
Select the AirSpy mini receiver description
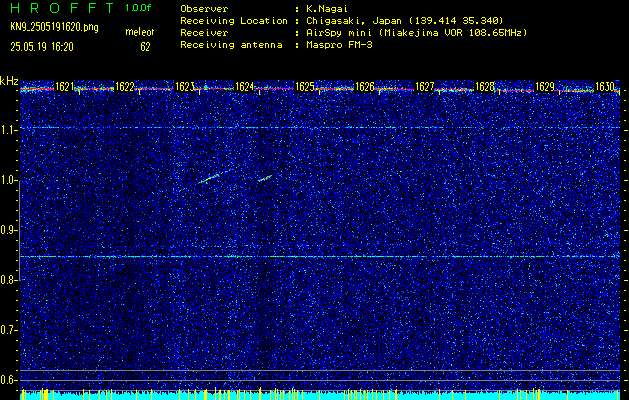[x=417, y=32]
